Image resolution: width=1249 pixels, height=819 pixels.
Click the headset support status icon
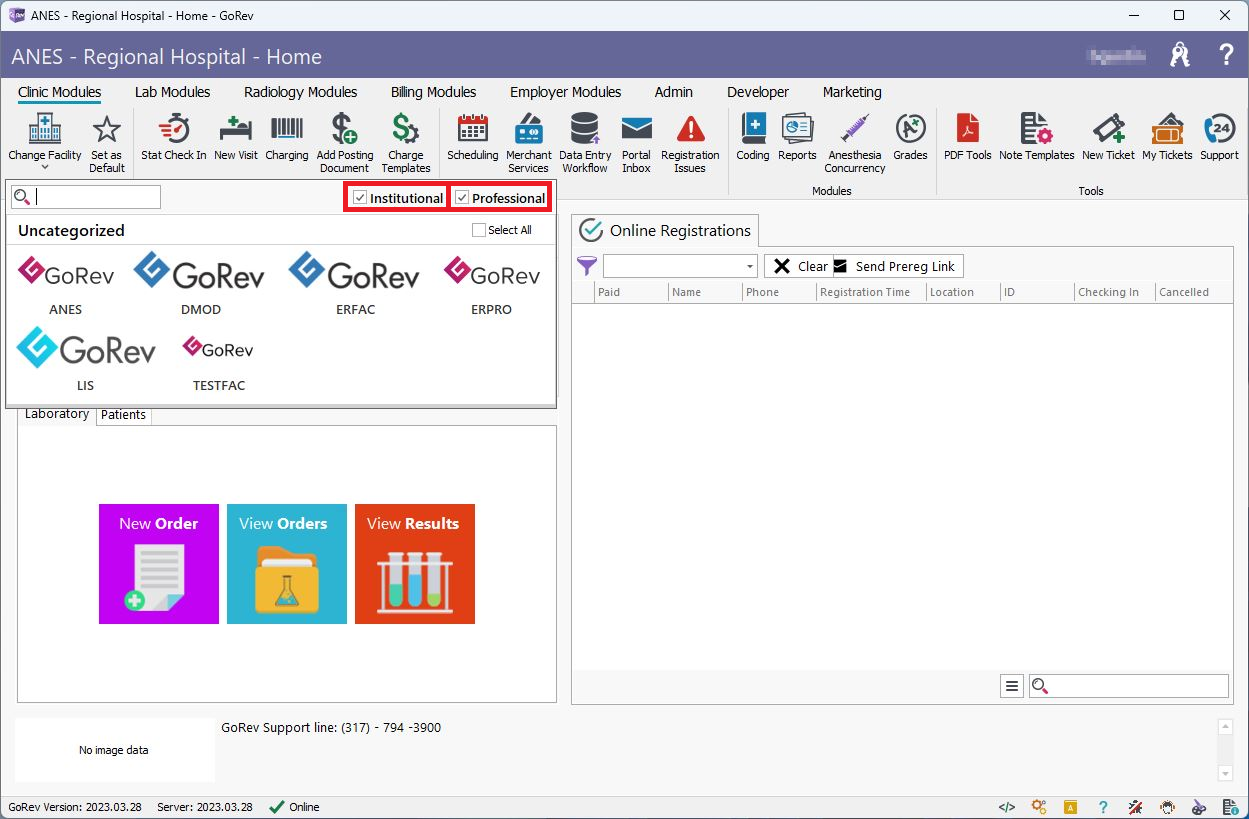pyautogui.click(x=1167, y=807)
